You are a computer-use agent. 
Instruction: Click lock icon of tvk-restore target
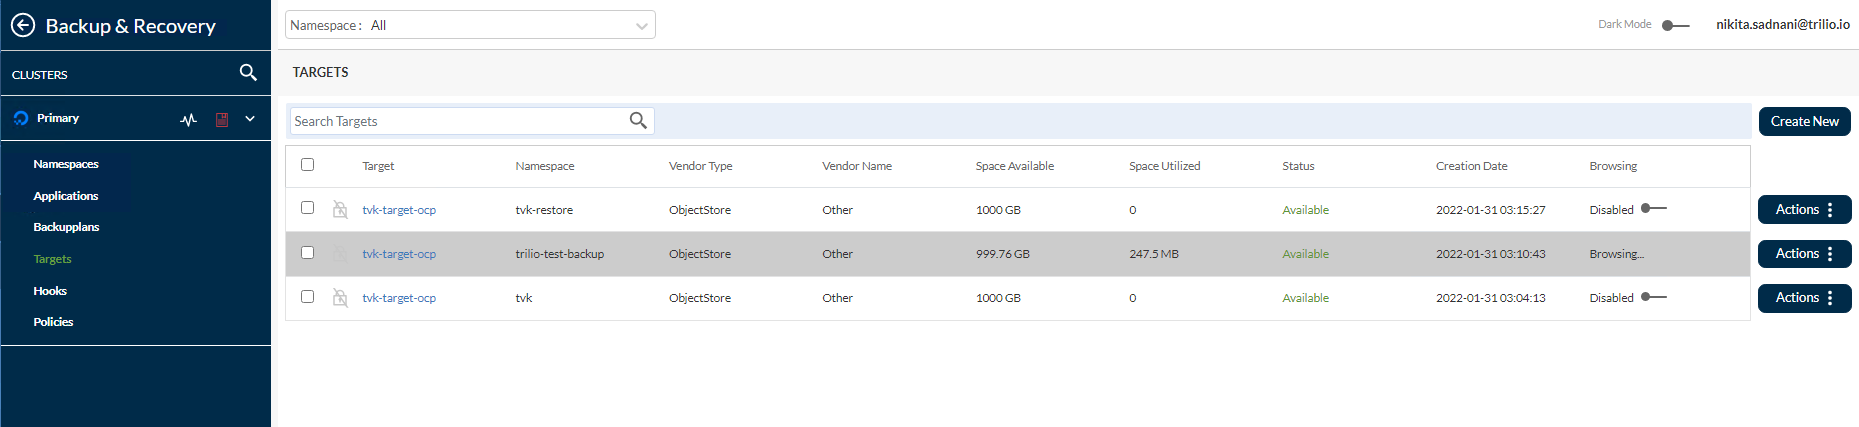click(x=340, y=209)
